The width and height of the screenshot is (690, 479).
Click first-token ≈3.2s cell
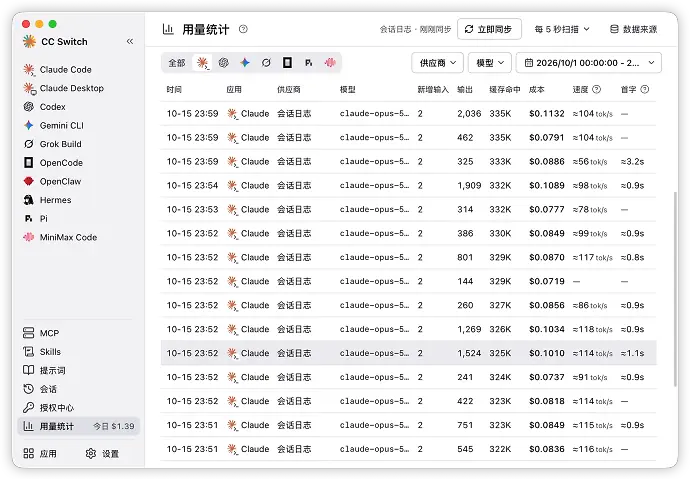tap(632, 161)
